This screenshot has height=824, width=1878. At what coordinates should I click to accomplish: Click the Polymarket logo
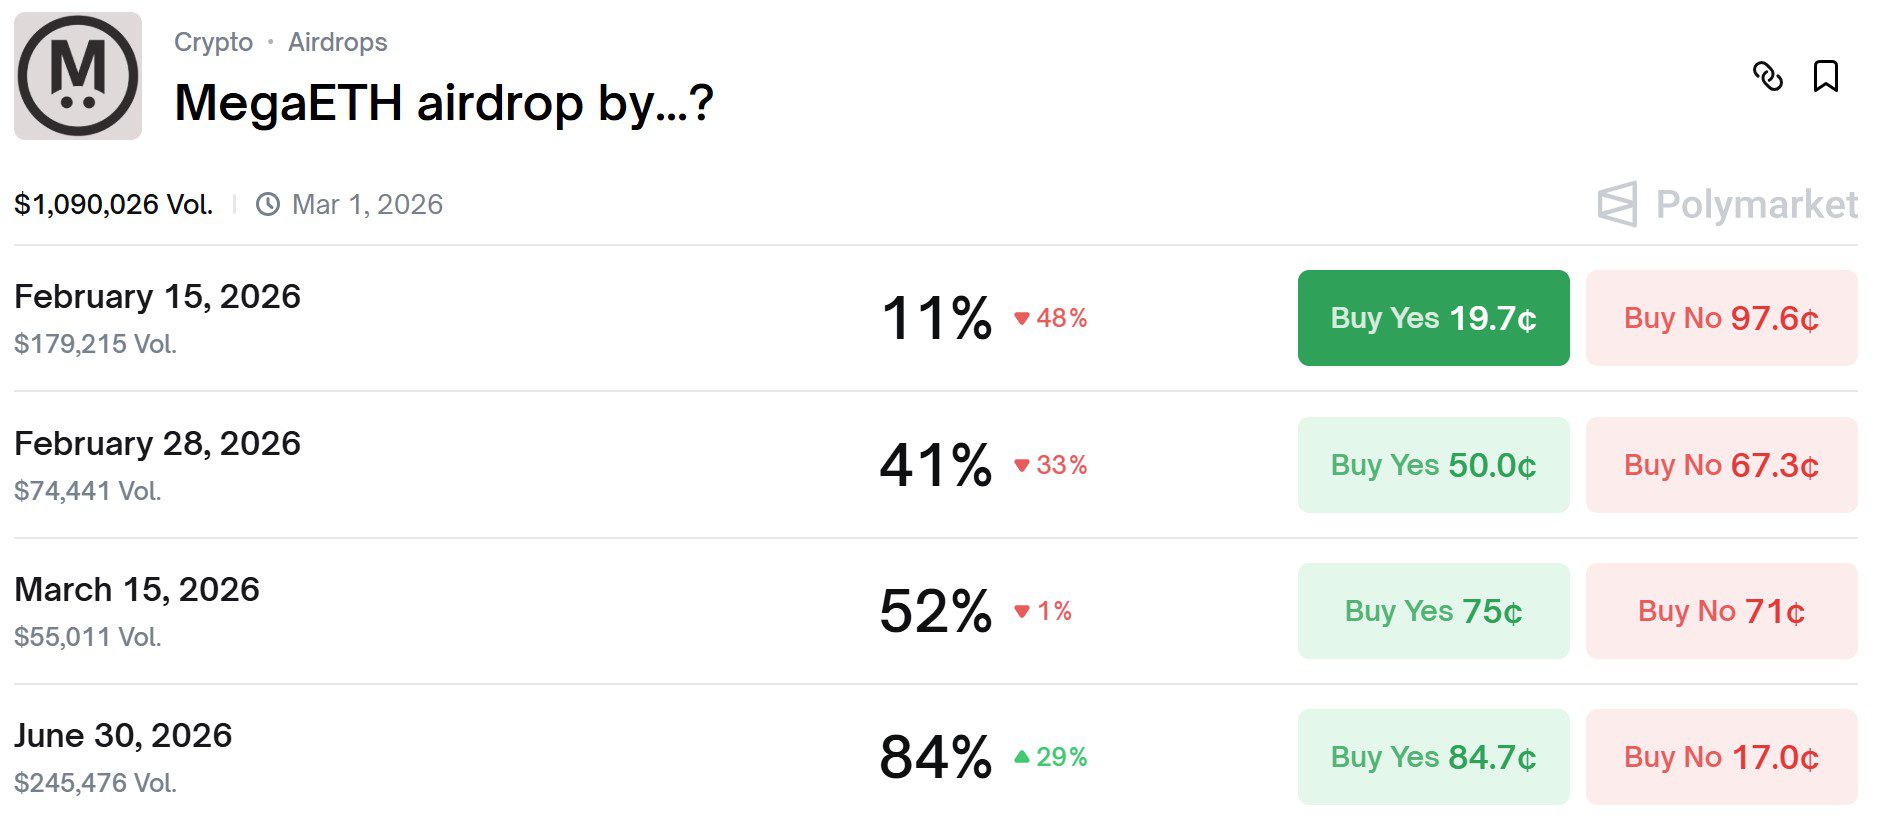click(1727, 204)
